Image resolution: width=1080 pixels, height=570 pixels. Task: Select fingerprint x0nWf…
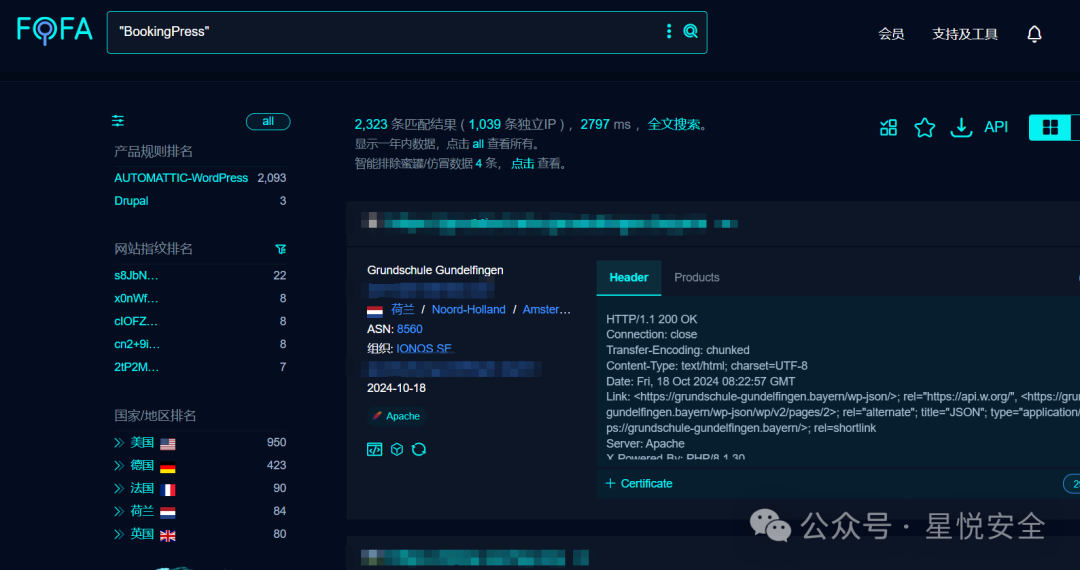pyautogui.click(x=136, y=299)
